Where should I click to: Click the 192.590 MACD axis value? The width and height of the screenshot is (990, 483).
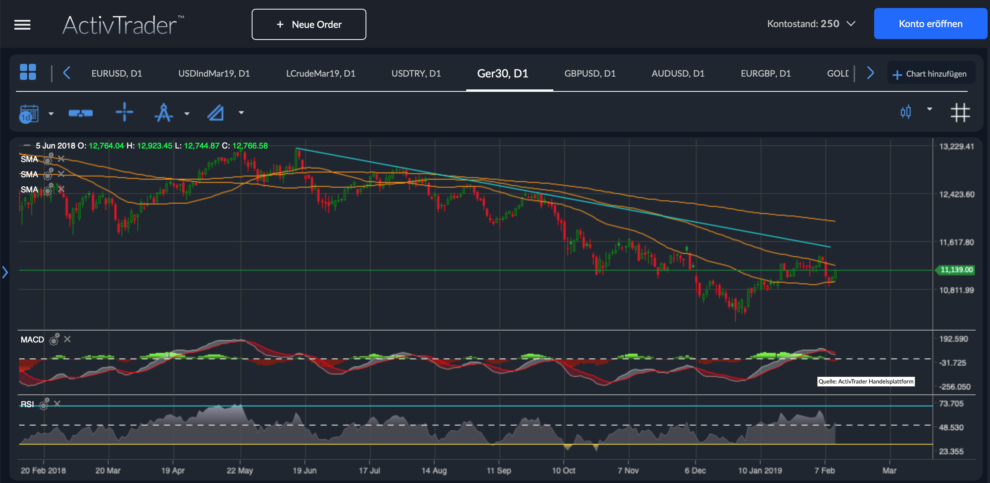point(954,339)
